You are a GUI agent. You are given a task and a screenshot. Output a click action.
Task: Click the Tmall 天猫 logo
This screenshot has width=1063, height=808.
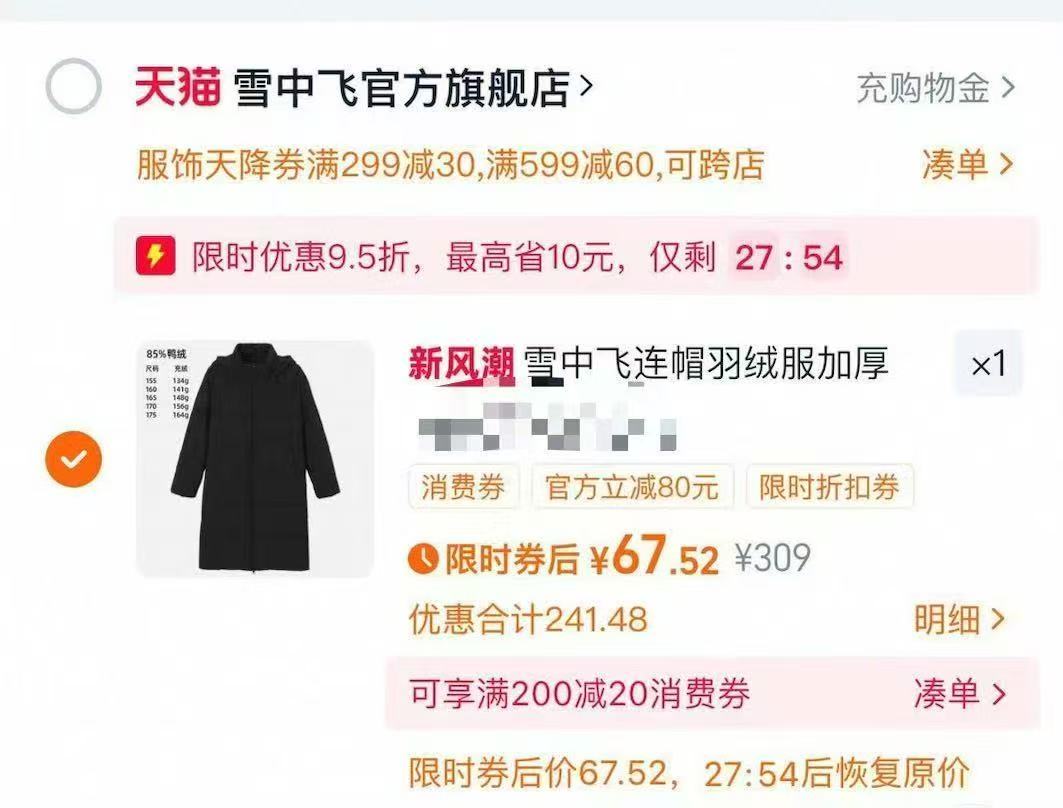178,87
